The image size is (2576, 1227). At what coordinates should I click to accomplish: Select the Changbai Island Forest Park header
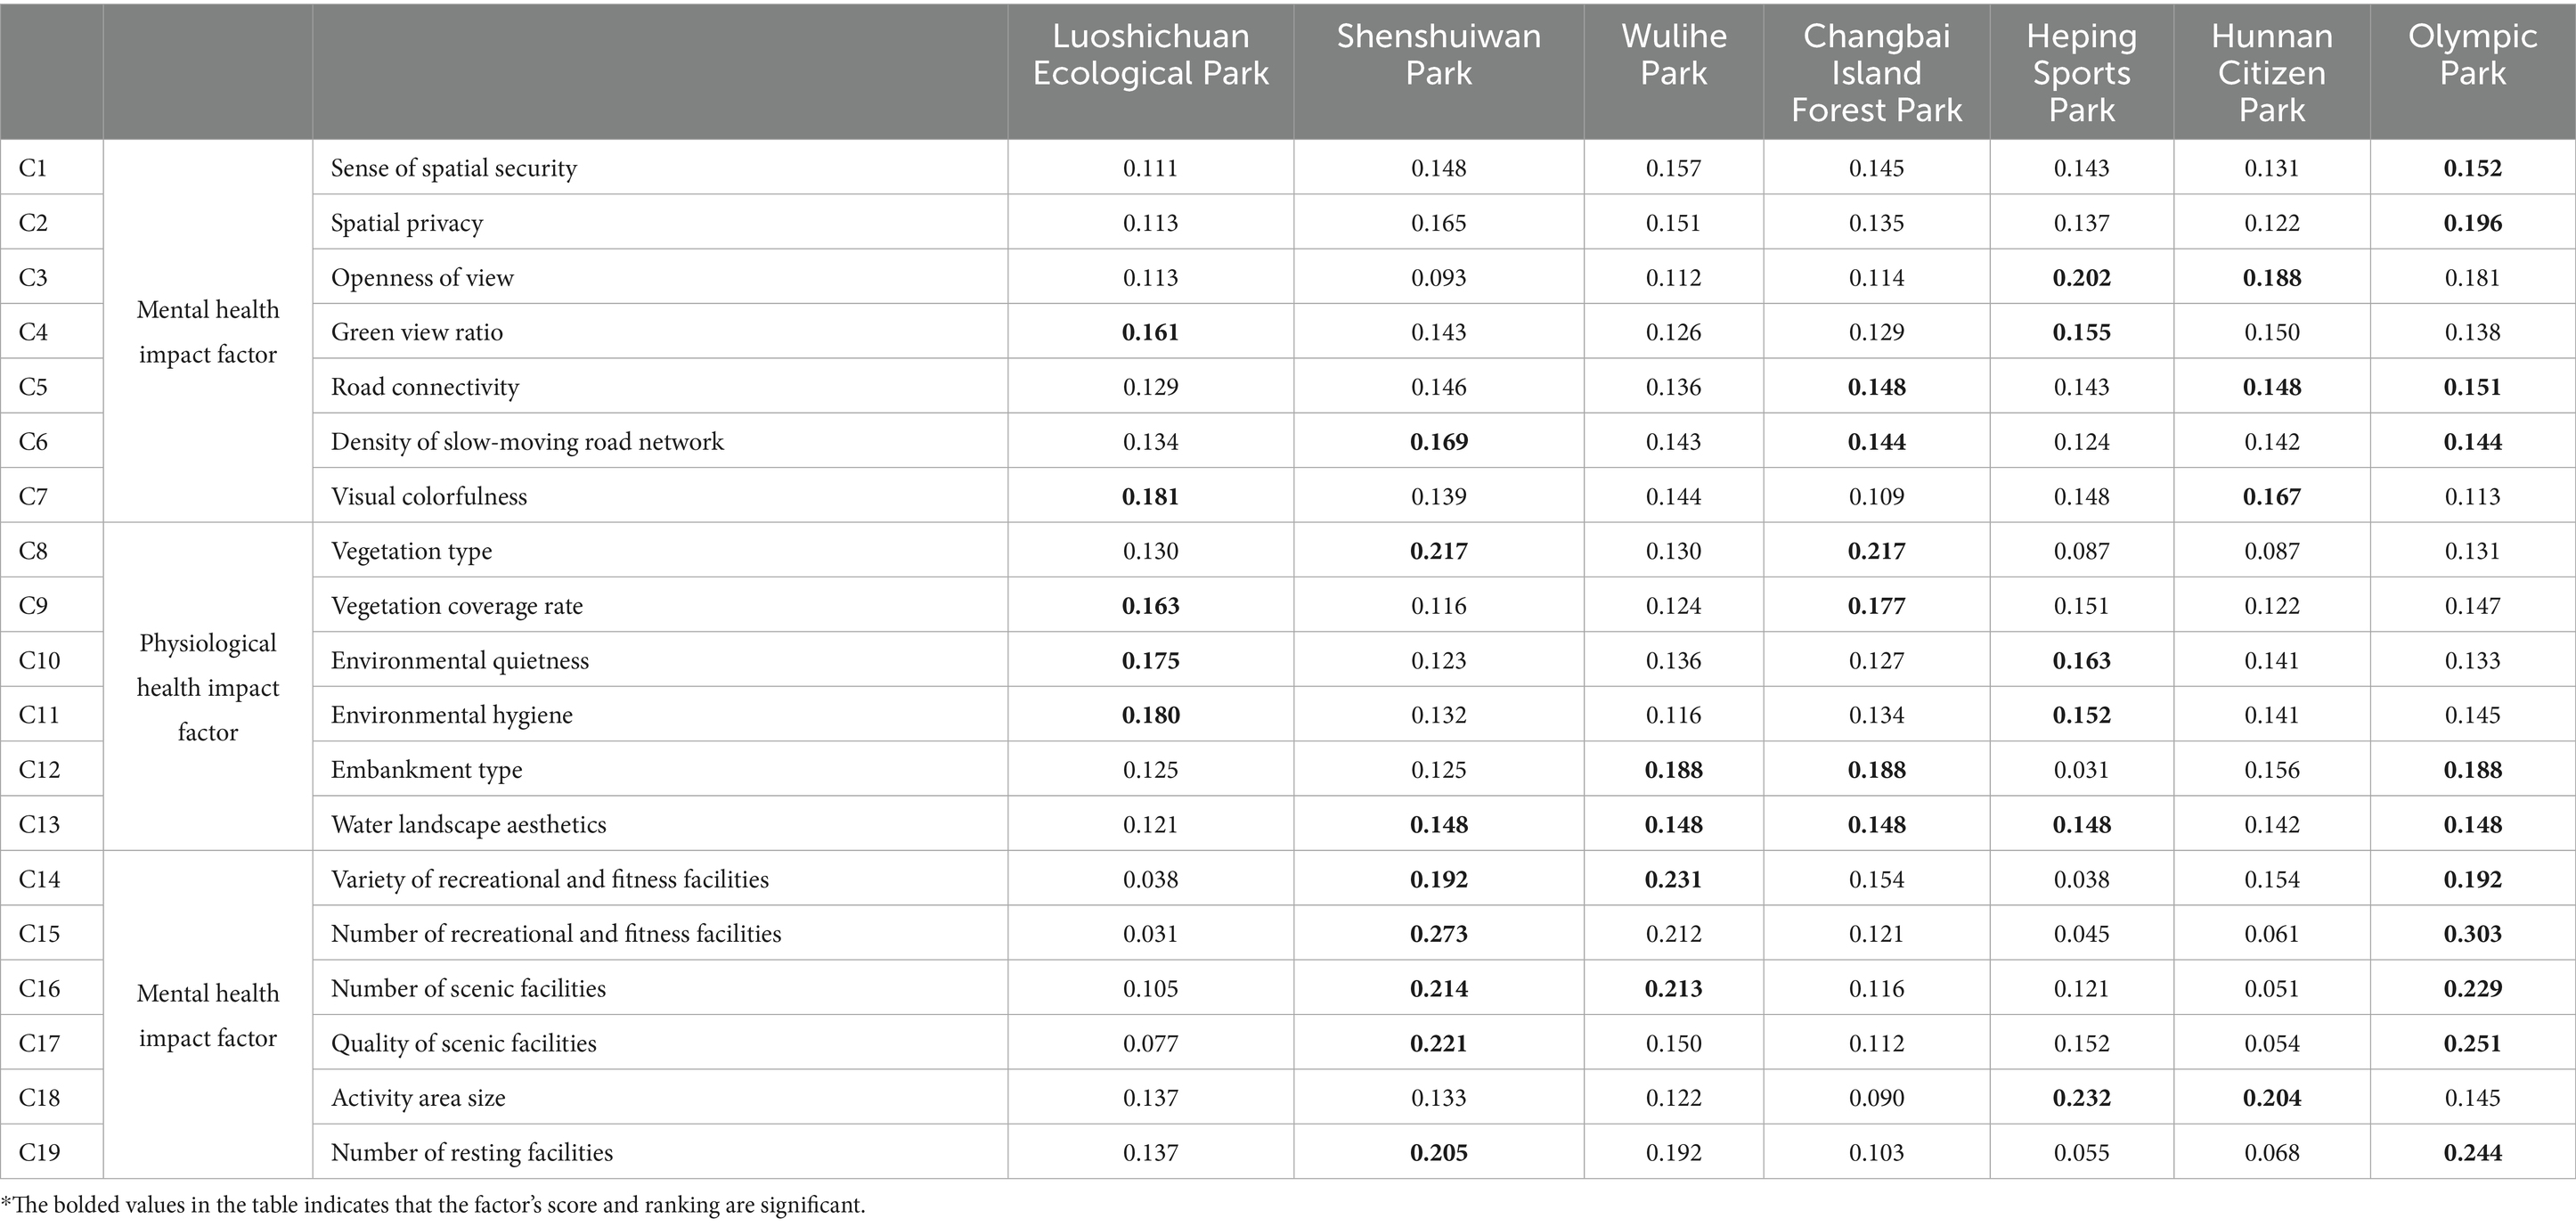click(1876, 73)
